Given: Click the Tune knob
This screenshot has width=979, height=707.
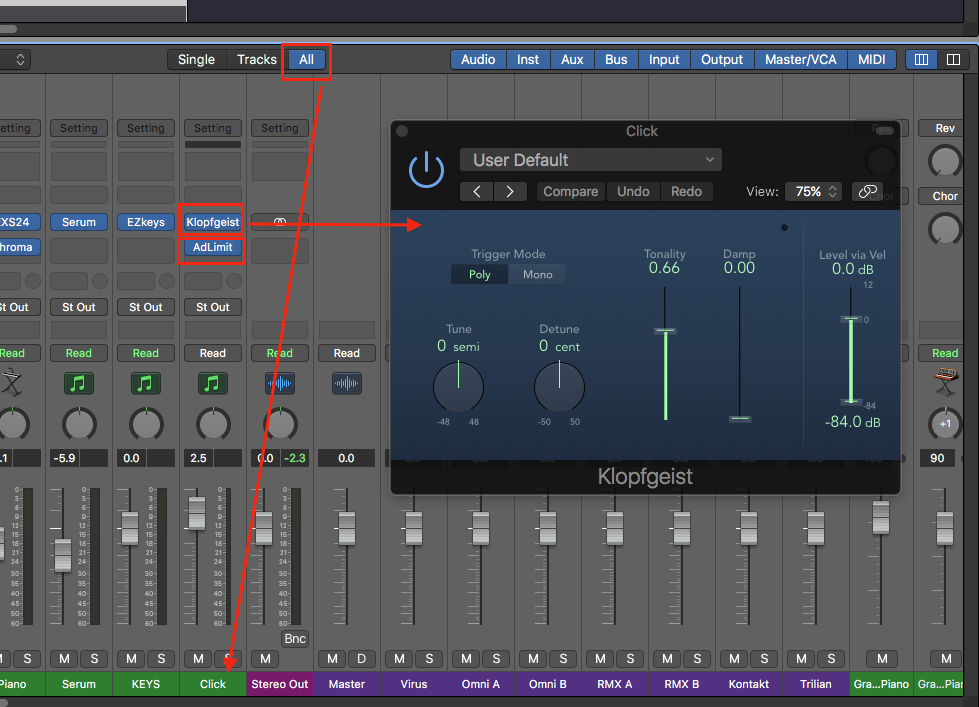Looking at the screenshot, I should (x=458, y=387).
